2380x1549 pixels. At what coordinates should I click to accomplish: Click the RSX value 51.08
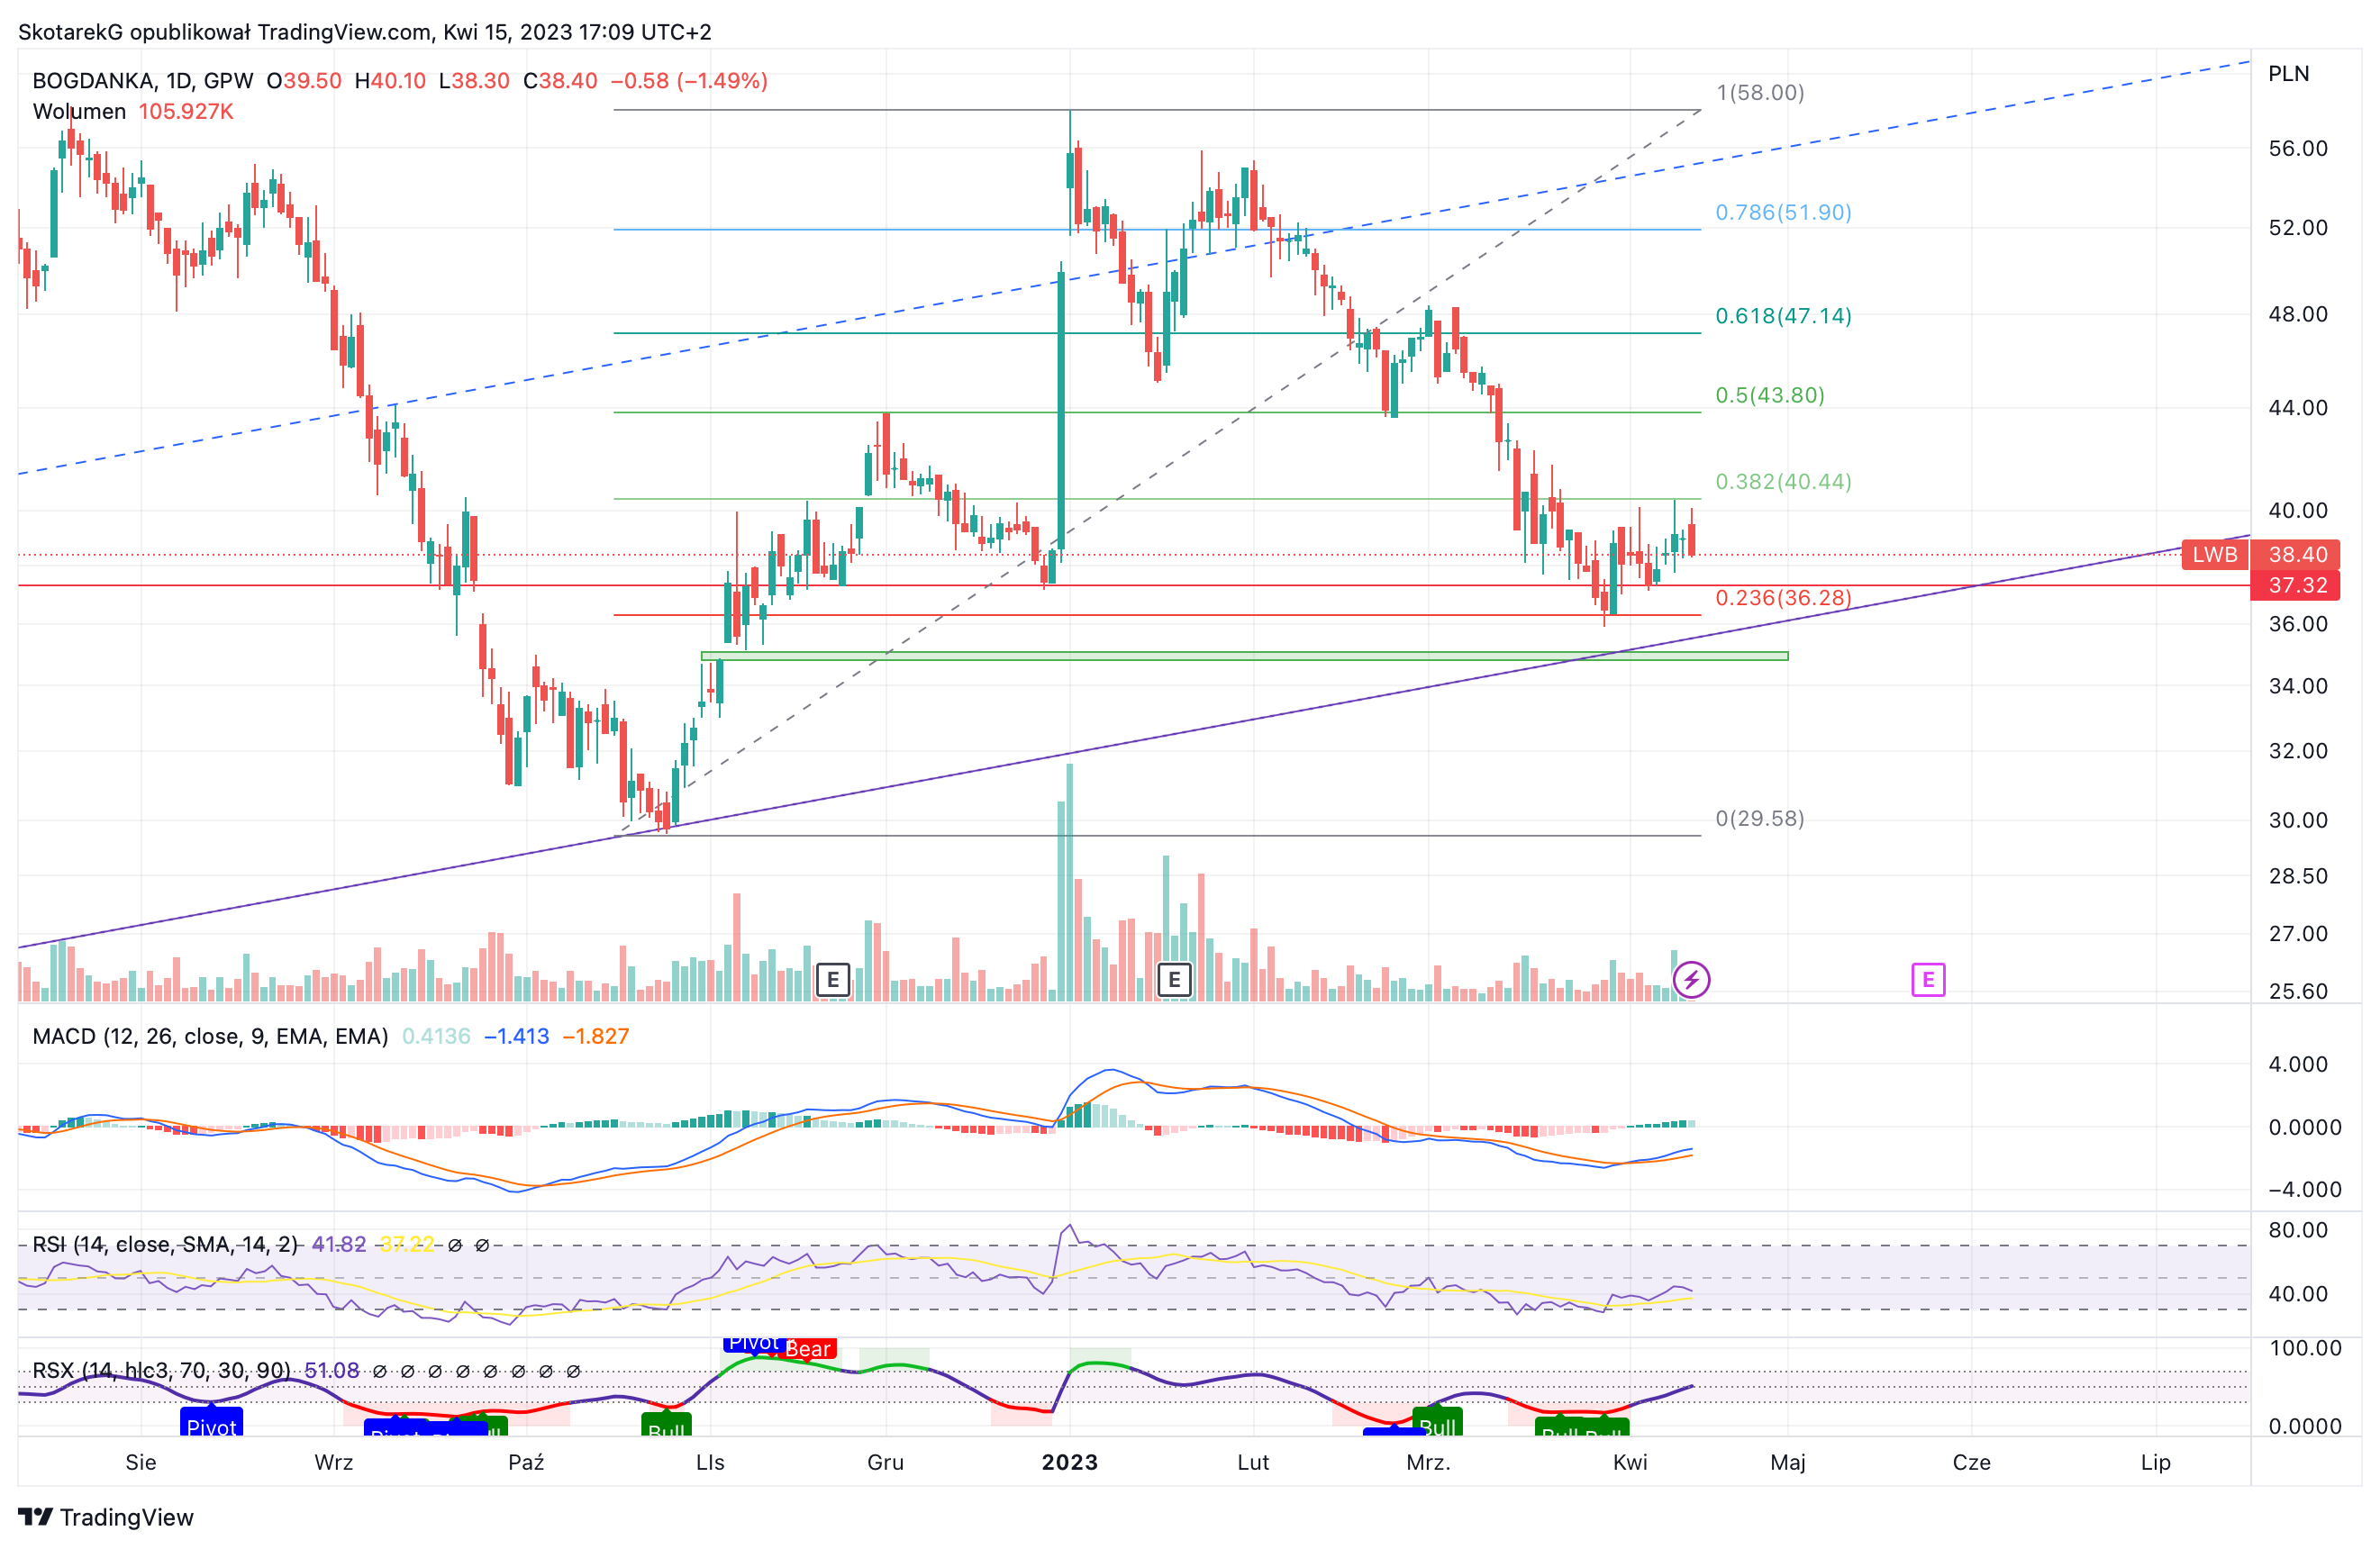(332, 1370)
